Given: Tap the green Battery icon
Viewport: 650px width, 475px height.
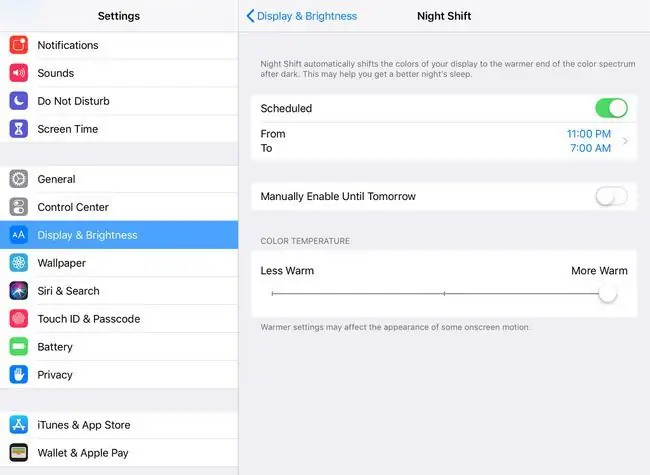Looking at the screenshot, I should [x=19, y=347].
